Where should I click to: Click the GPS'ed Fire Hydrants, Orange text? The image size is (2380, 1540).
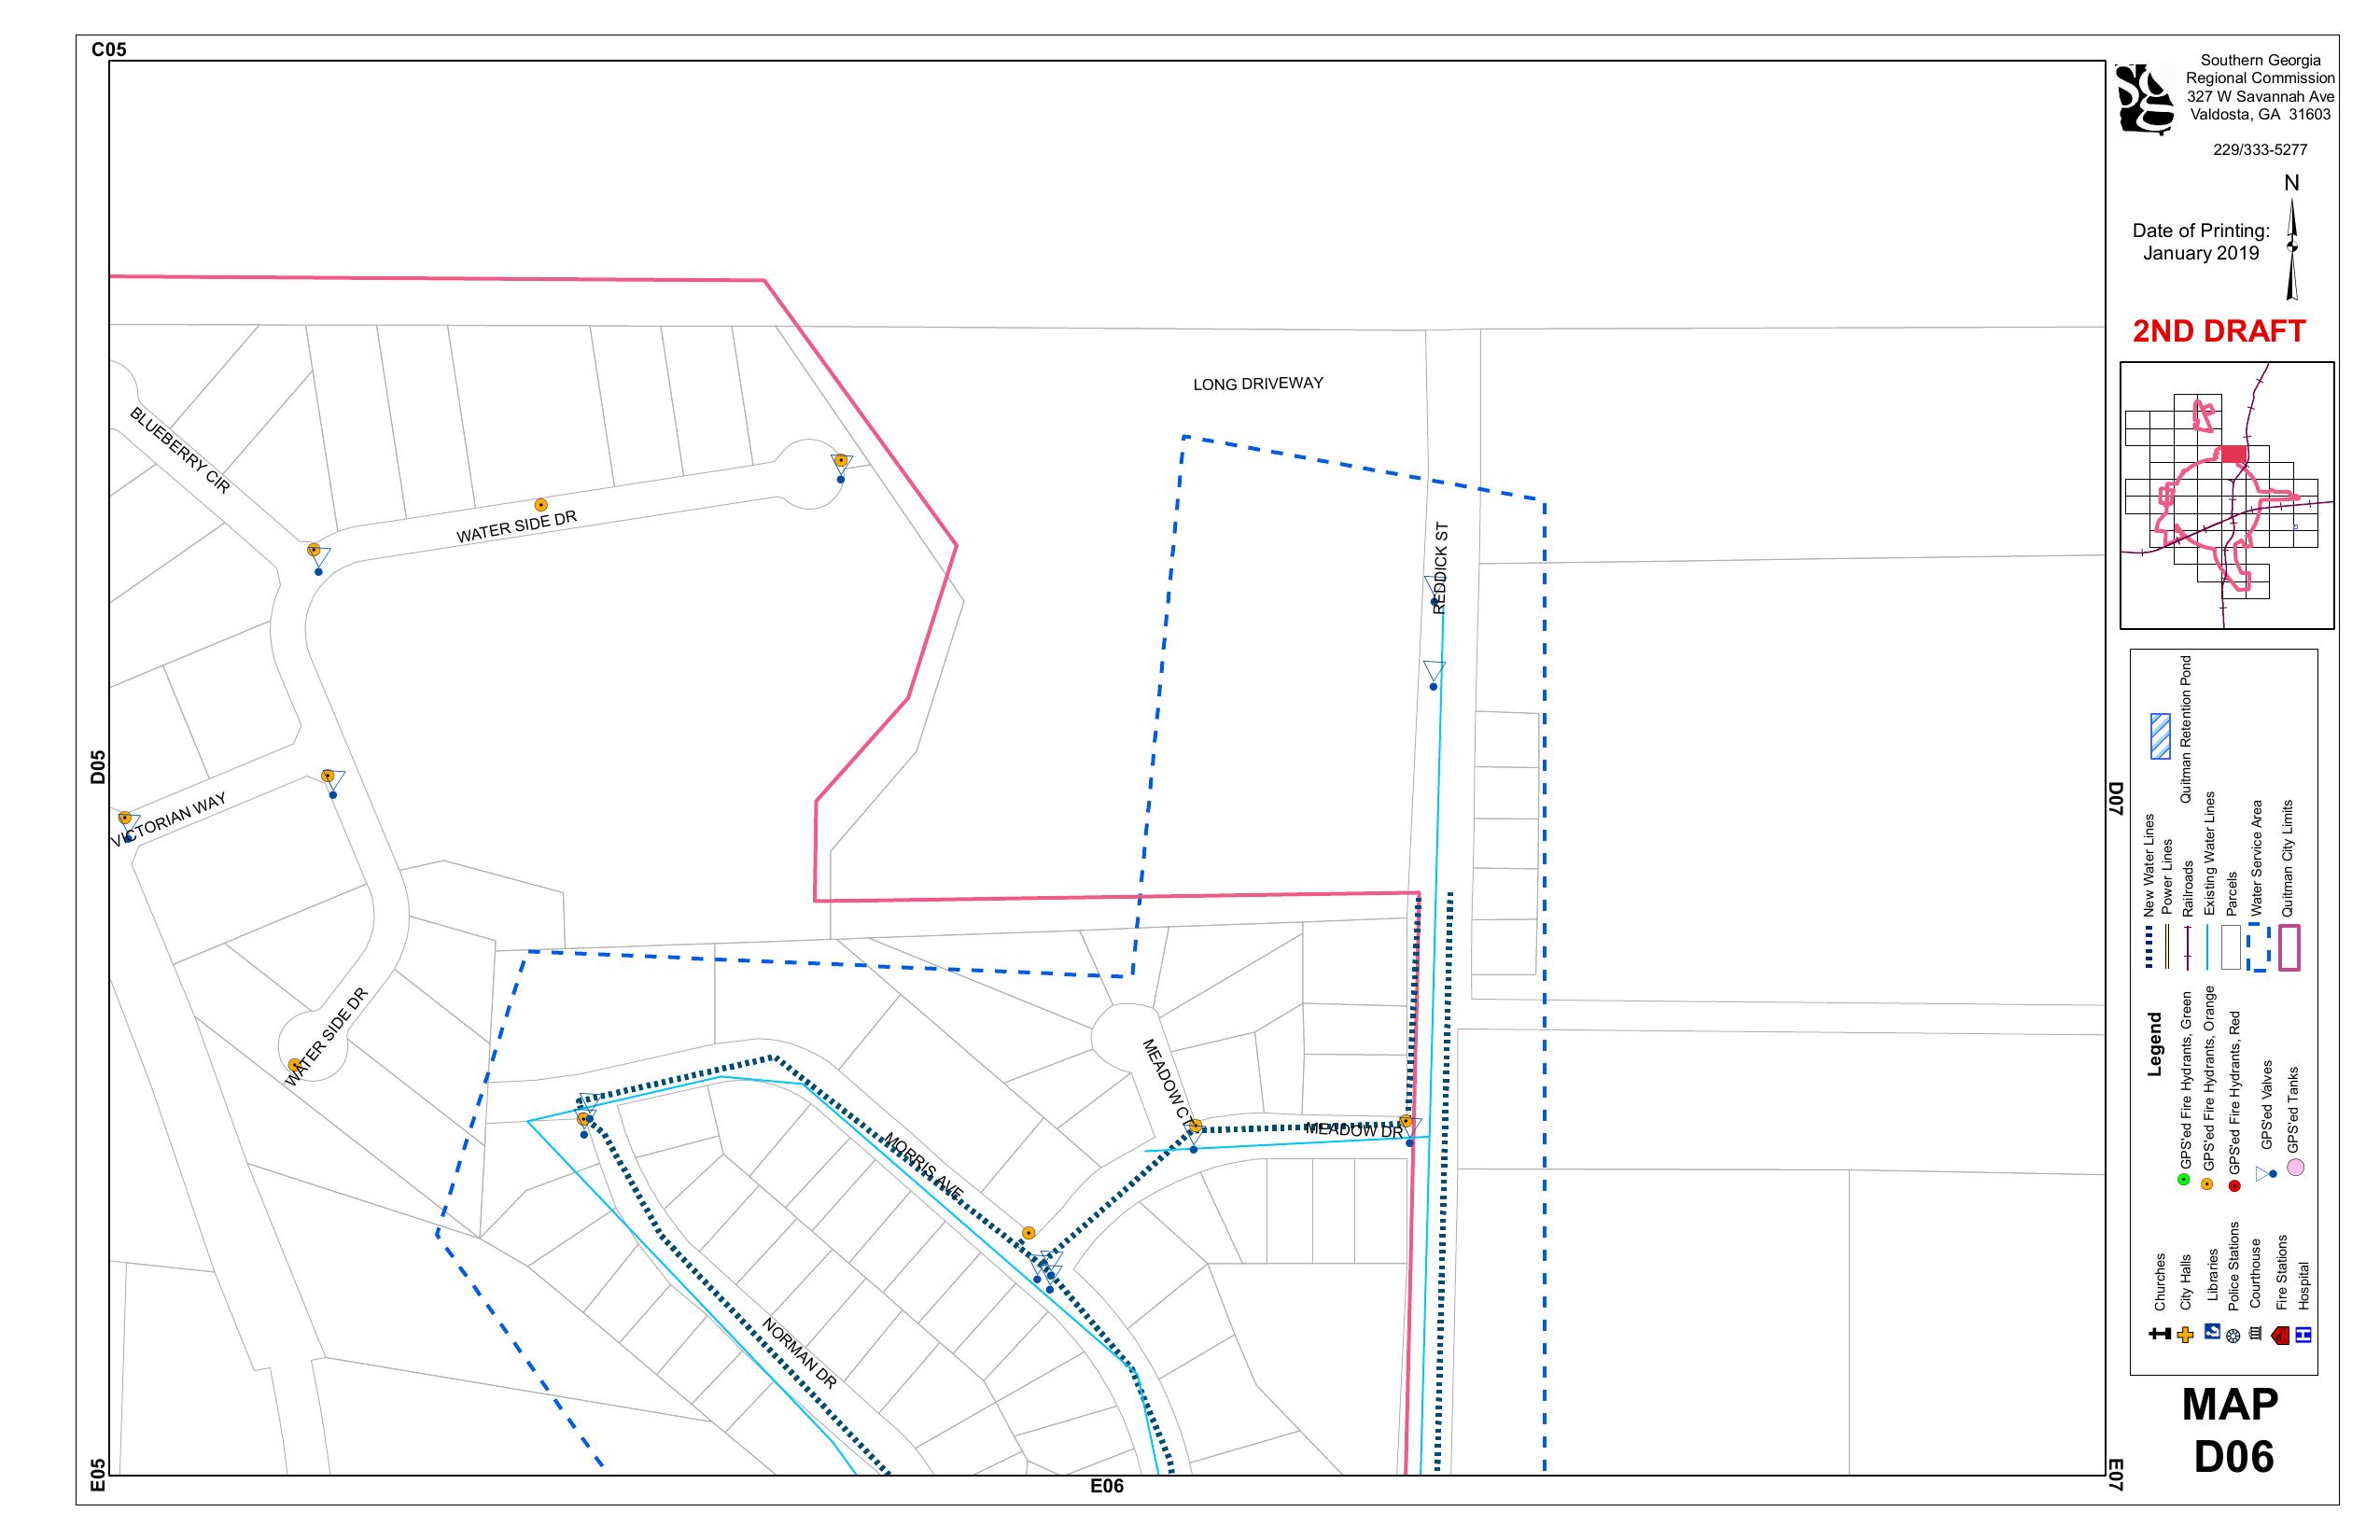pos(2210,1078)
